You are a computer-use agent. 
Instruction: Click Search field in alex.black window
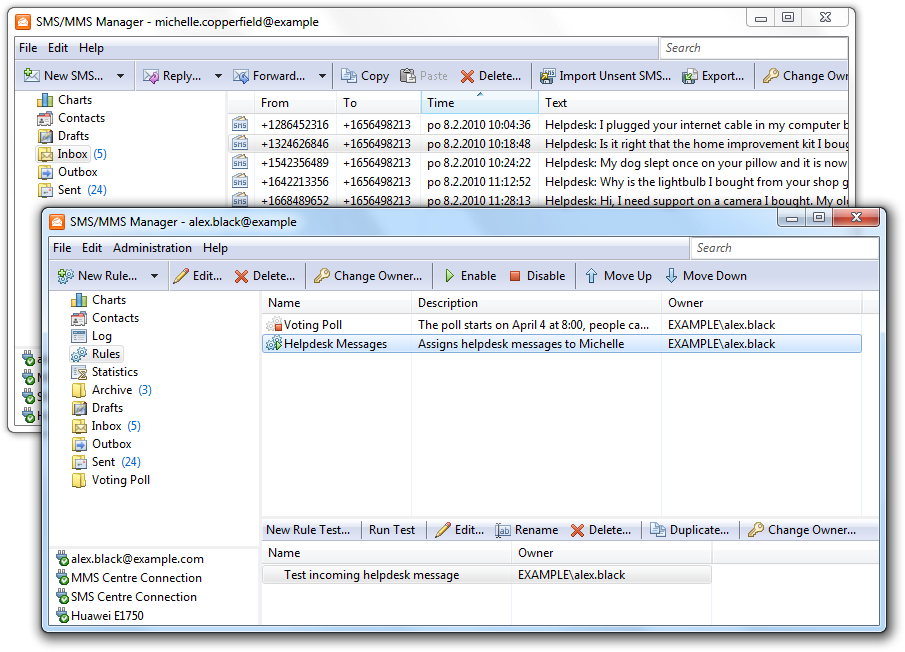click(x=784, y=248)
